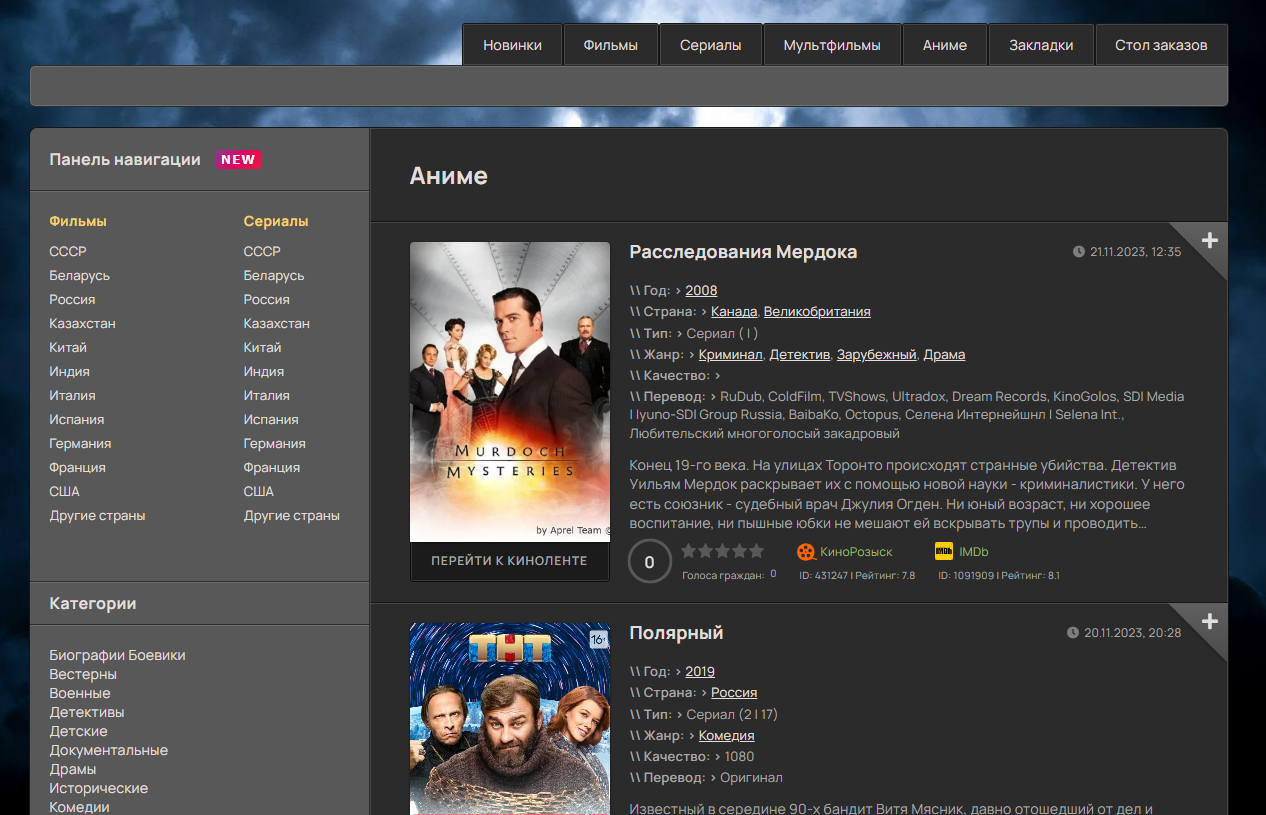Filter by the Зарубежный genre link
1266x815 pixels.
click(x=877, y=354)
